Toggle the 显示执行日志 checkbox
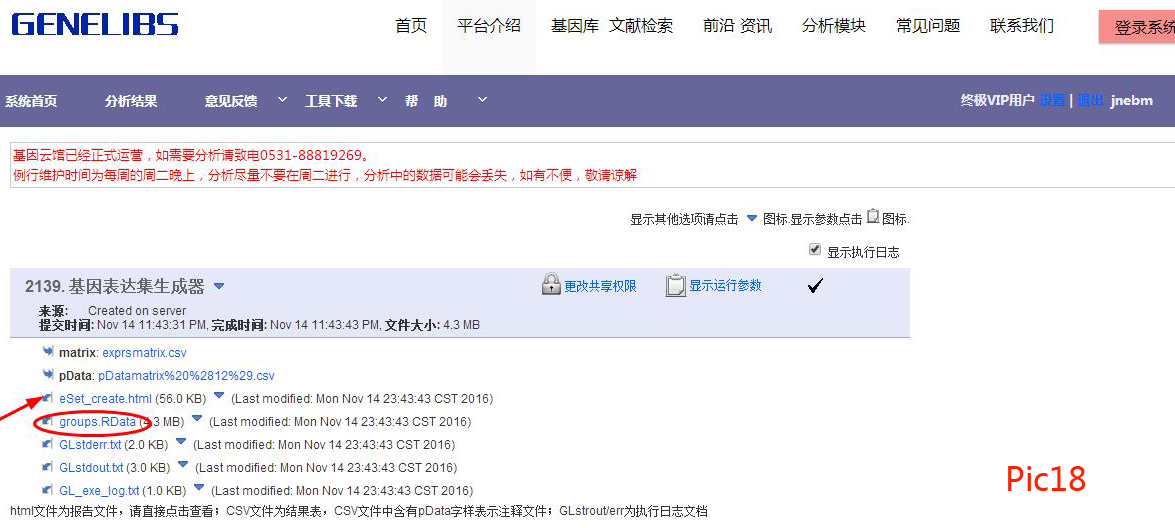 pos(815,250)
